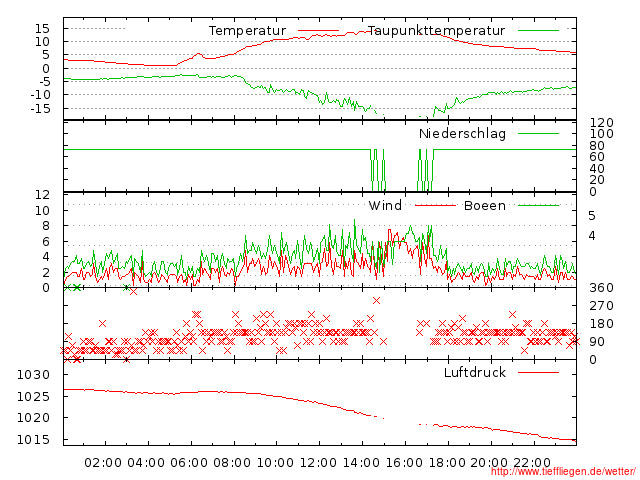This screenshot has height=480, width=640.
Task: Click the 120 precipitation axis value
Action: point(601,122)
